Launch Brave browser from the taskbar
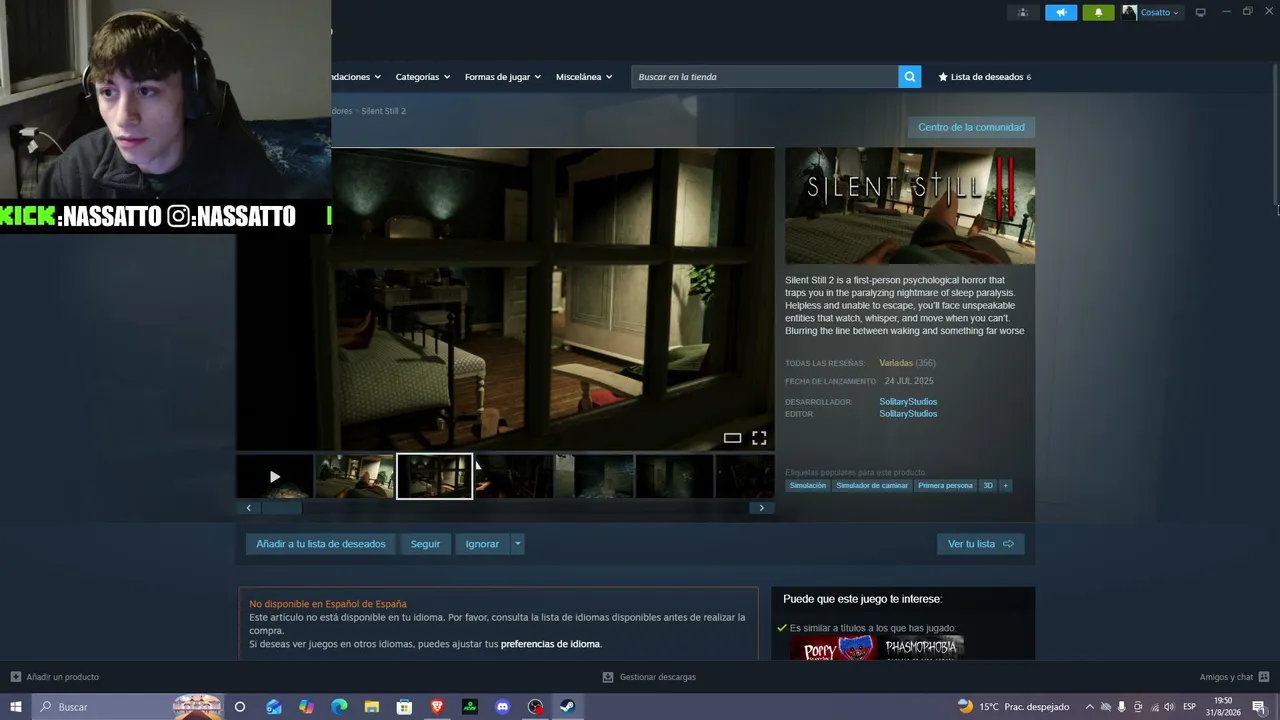The height and width of the screenshot is (720, 1280). 437,707
